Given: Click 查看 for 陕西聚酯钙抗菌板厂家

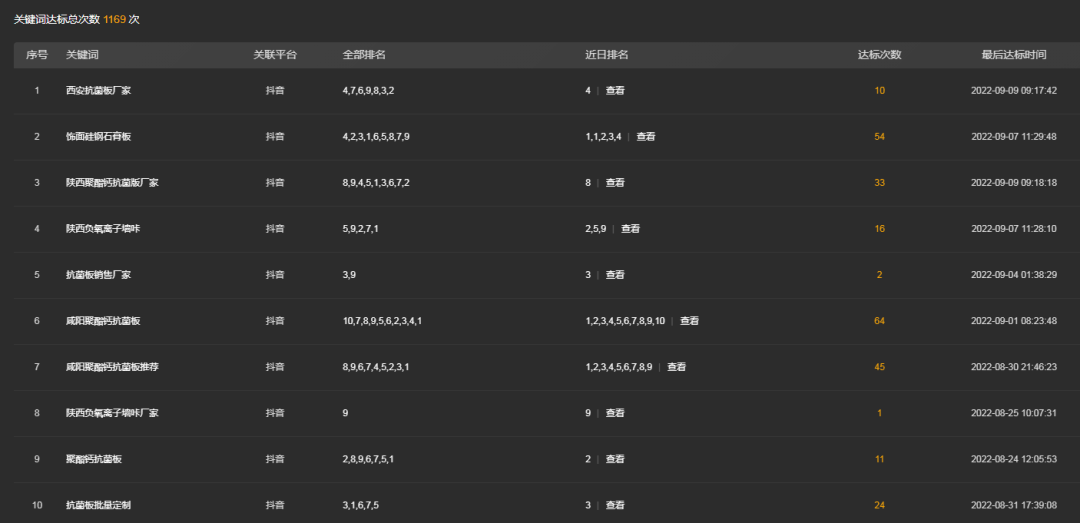Looking at the screenshot, I should pos(615,183).
